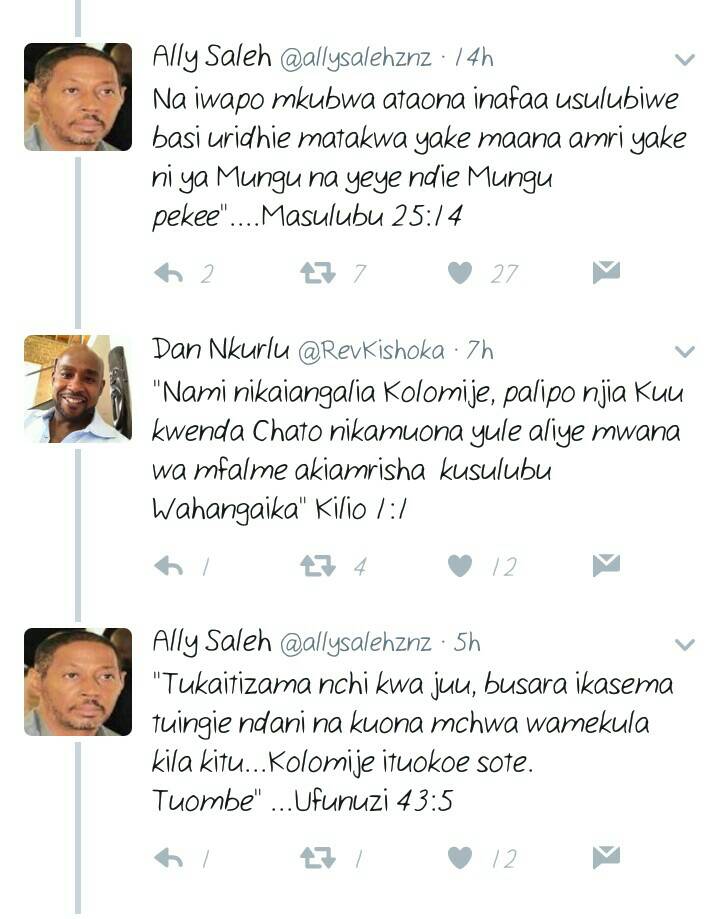Viewport: 720px width, 919px height.
Task: Retweet the Ufunuzi 43:5 tweet
Action: point(318,859)
